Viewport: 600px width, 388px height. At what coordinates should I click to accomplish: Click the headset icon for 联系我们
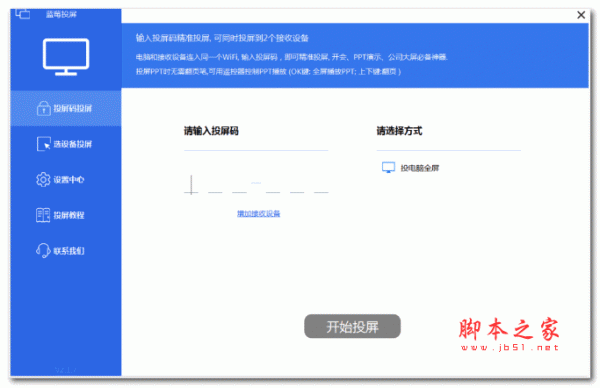43,251
